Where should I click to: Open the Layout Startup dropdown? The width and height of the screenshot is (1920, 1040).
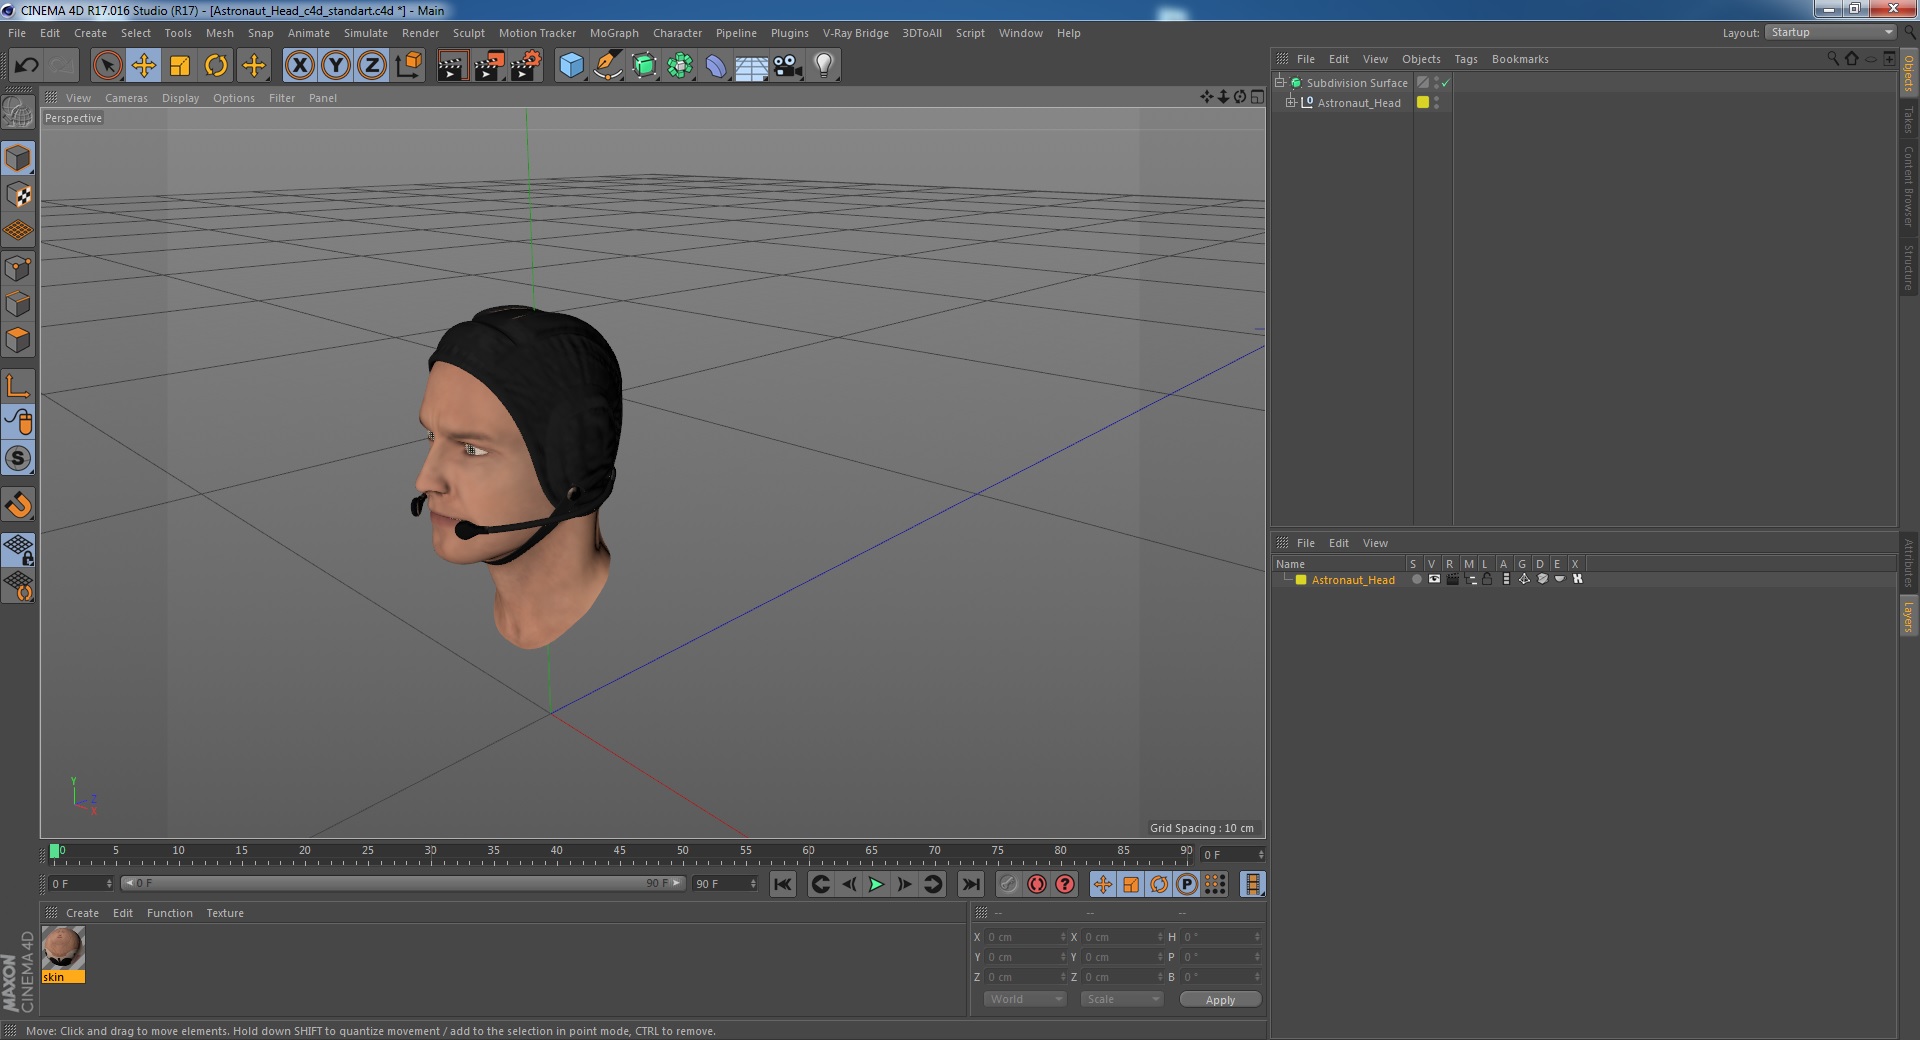coord(1830,33)
